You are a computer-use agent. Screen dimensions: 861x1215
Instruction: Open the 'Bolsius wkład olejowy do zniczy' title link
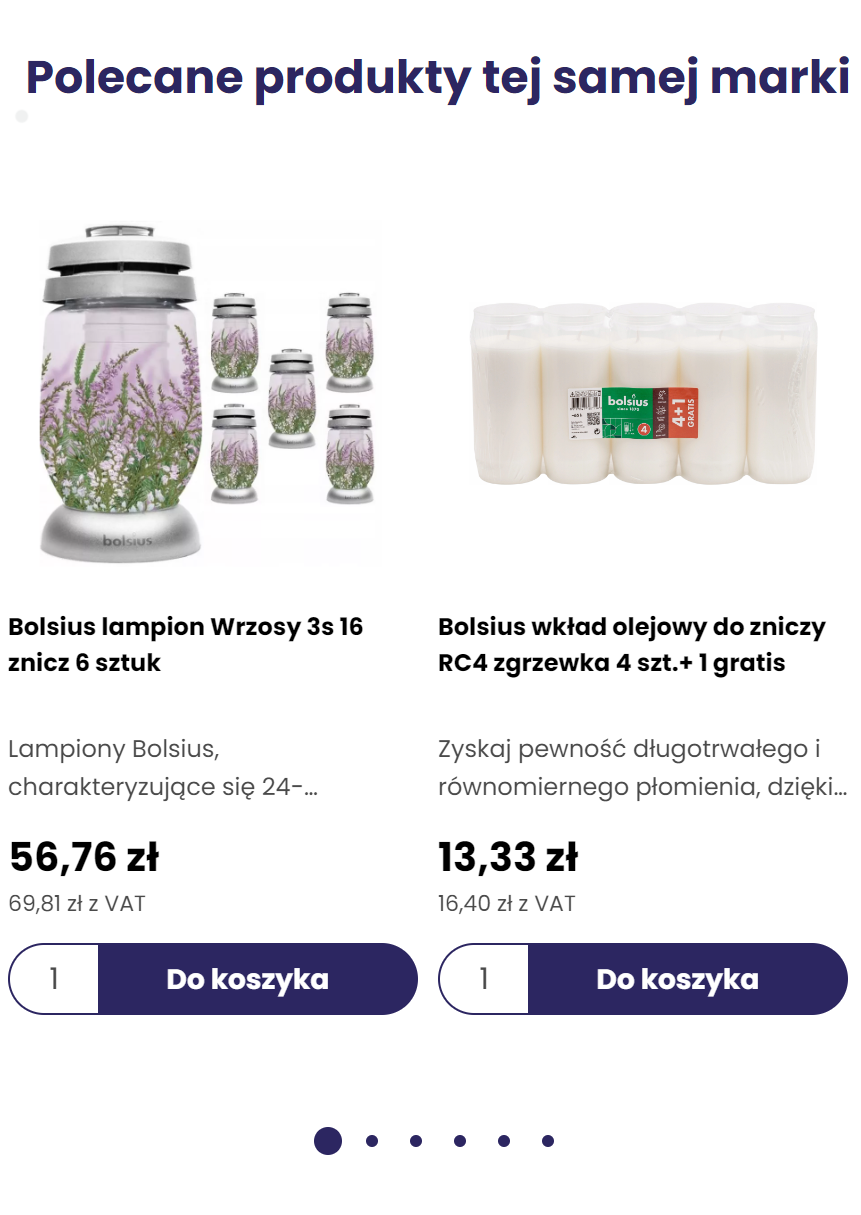632,645
